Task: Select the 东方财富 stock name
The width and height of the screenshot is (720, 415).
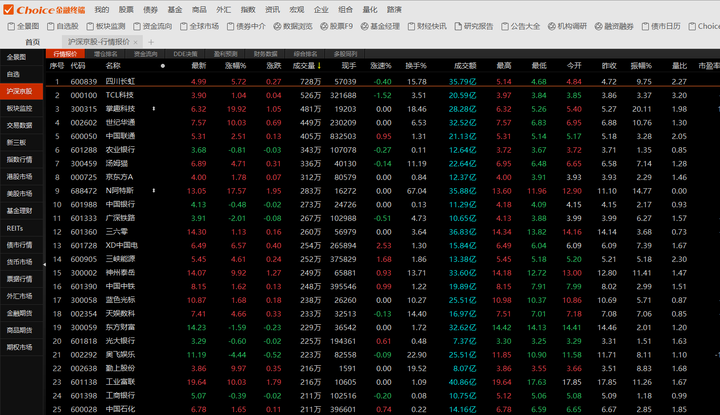Action: (x=120, y=327)
